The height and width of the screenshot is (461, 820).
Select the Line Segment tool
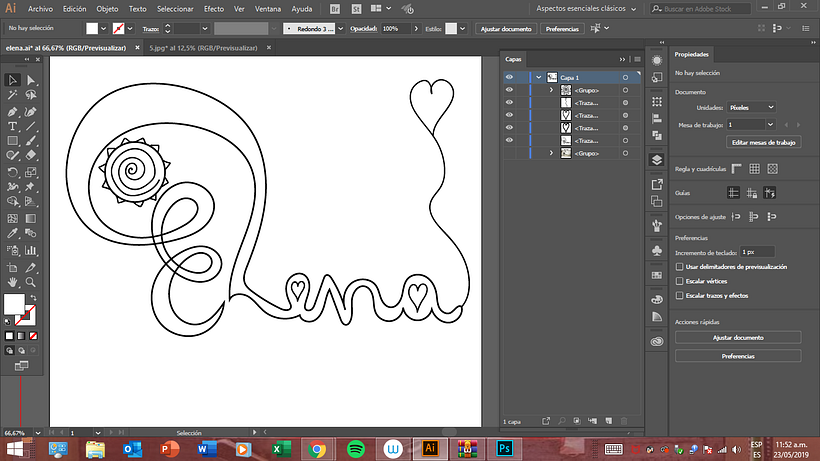(31, 126)
